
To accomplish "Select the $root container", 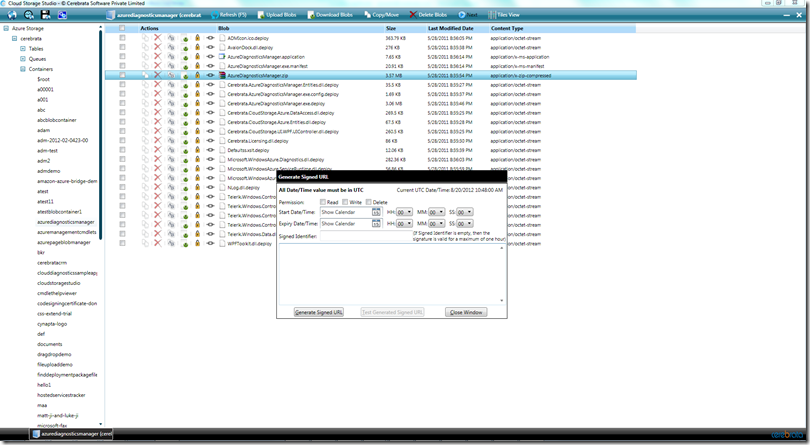I will [43, 79].
